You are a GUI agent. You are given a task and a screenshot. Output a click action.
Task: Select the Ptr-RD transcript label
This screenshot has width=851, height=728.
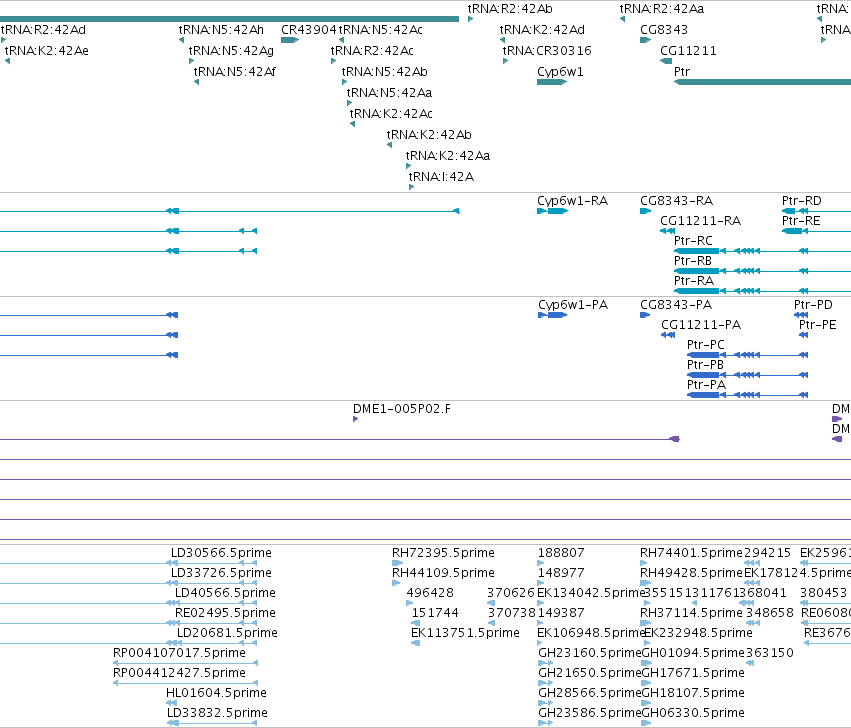[x=802, y=201]
